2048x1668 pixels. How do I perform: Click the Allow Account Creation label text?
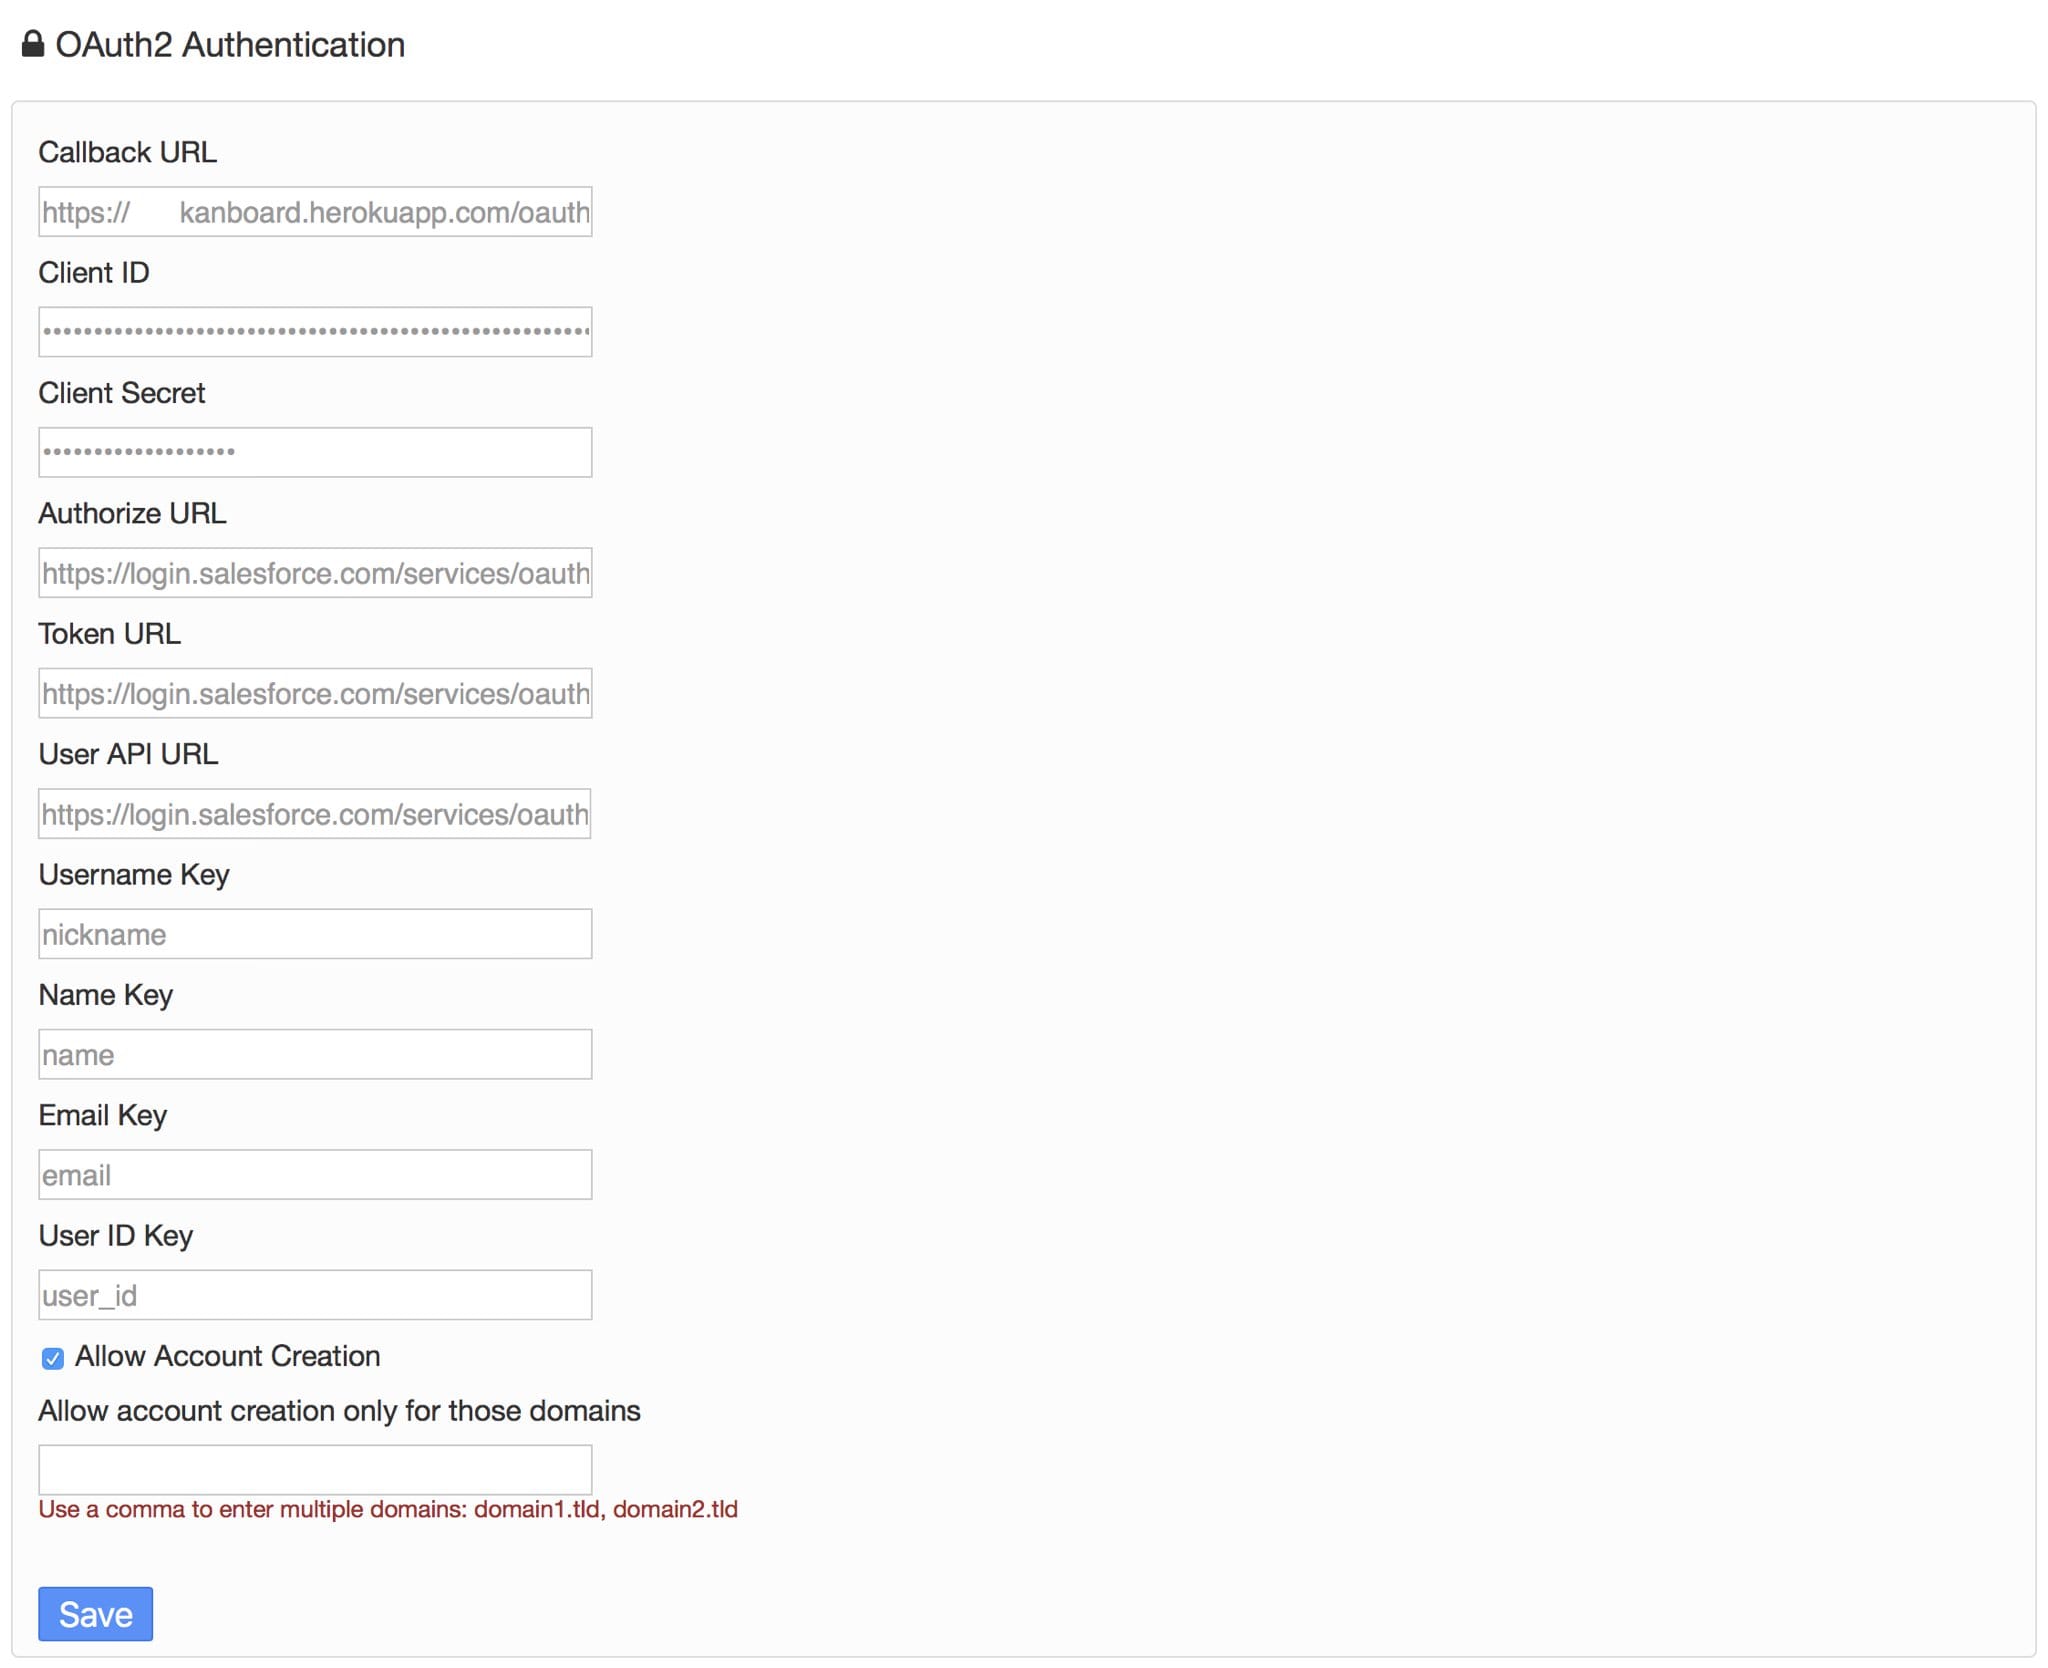[228, 1356]
